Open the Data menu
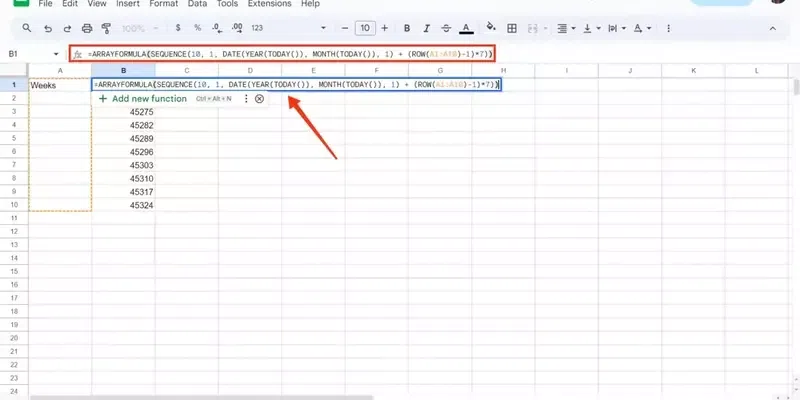The height and width of the screenshot is (400, 800). tap(197, 4)
